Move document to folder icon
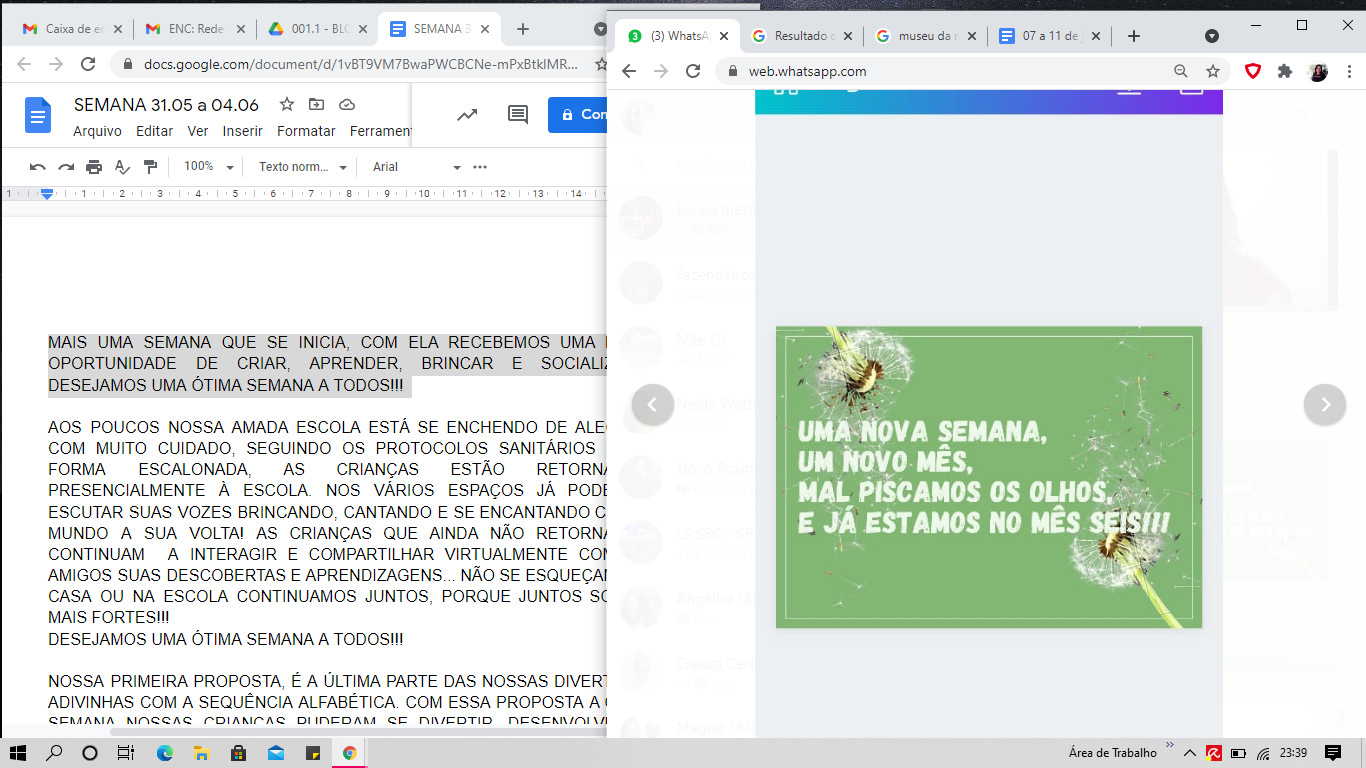The height and width of the screenshot is (768, 1366). point(317,104)
